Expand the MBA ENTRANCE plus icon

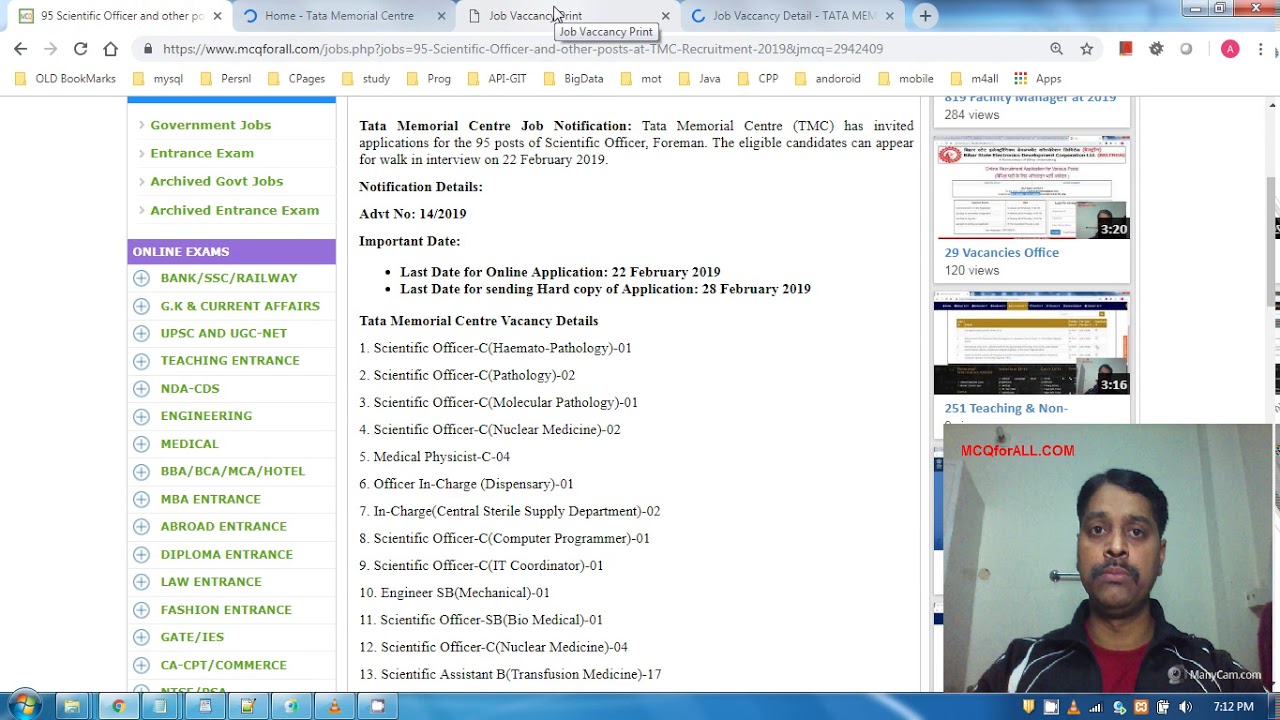[141, 499]
